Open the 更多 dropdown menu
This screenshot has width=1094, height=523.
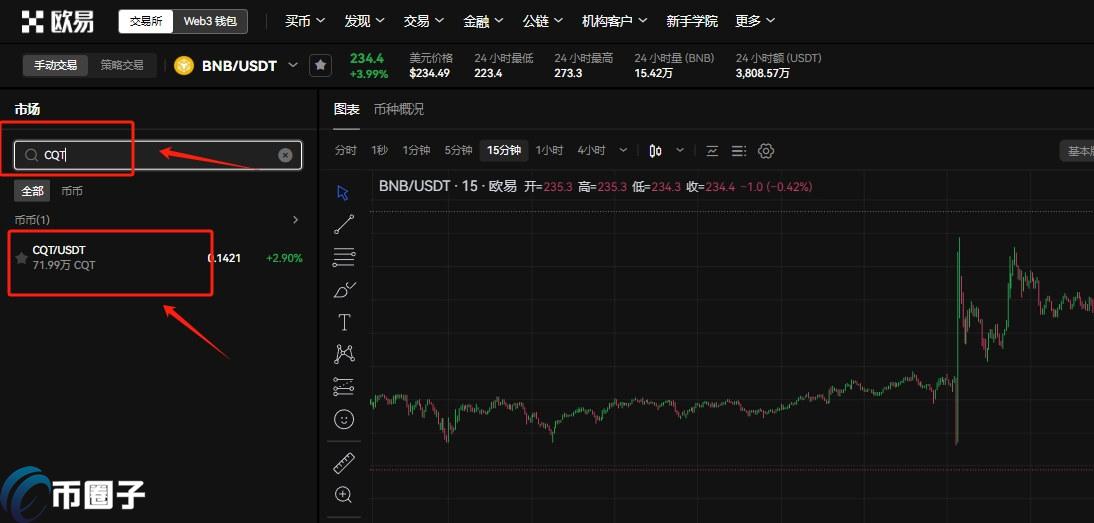(x=755, y=22)
